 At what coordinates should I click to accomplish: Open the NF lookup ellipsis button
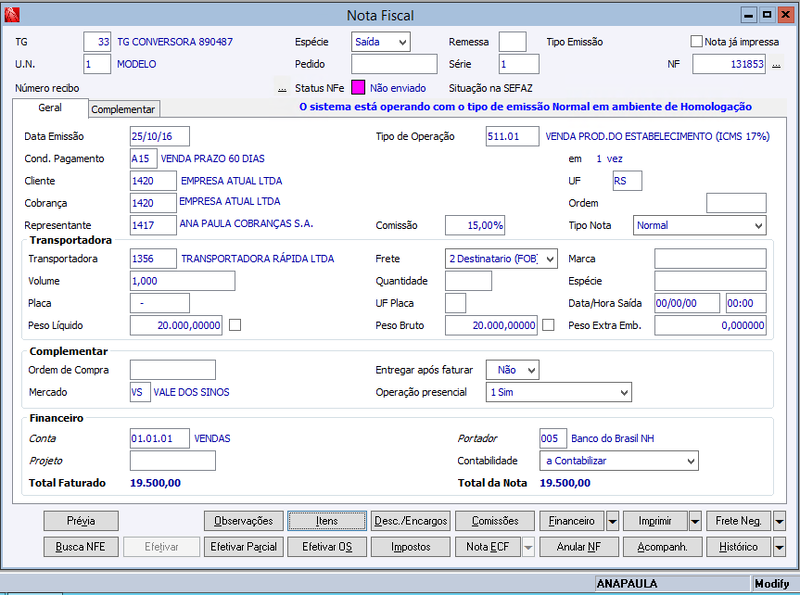coord(776,65)
